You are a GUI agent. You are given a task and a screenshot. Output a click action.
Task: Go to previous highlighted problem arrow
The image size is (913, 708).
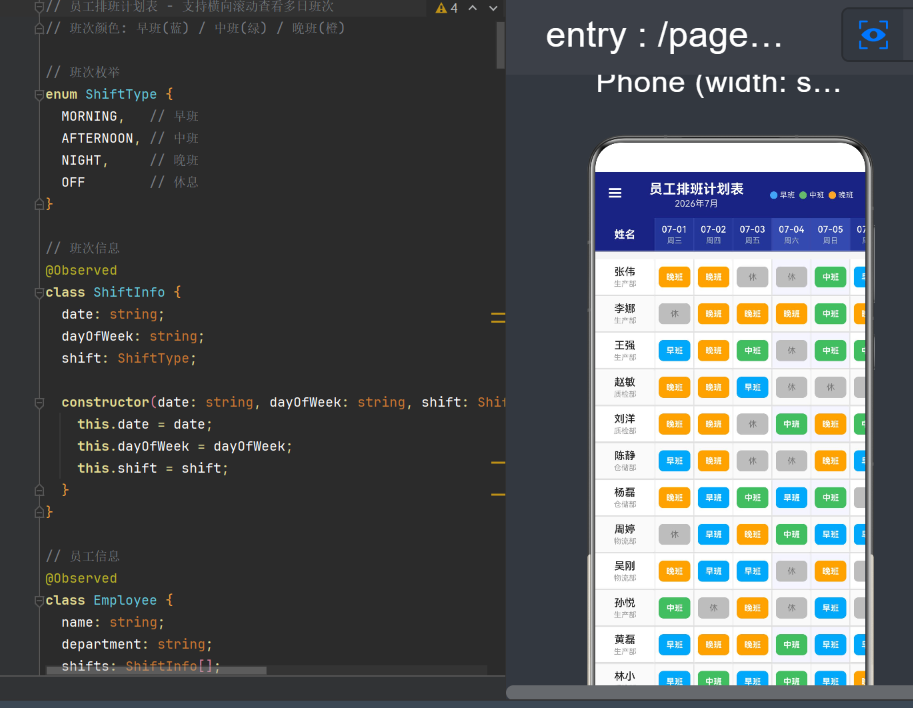point(473,8)
